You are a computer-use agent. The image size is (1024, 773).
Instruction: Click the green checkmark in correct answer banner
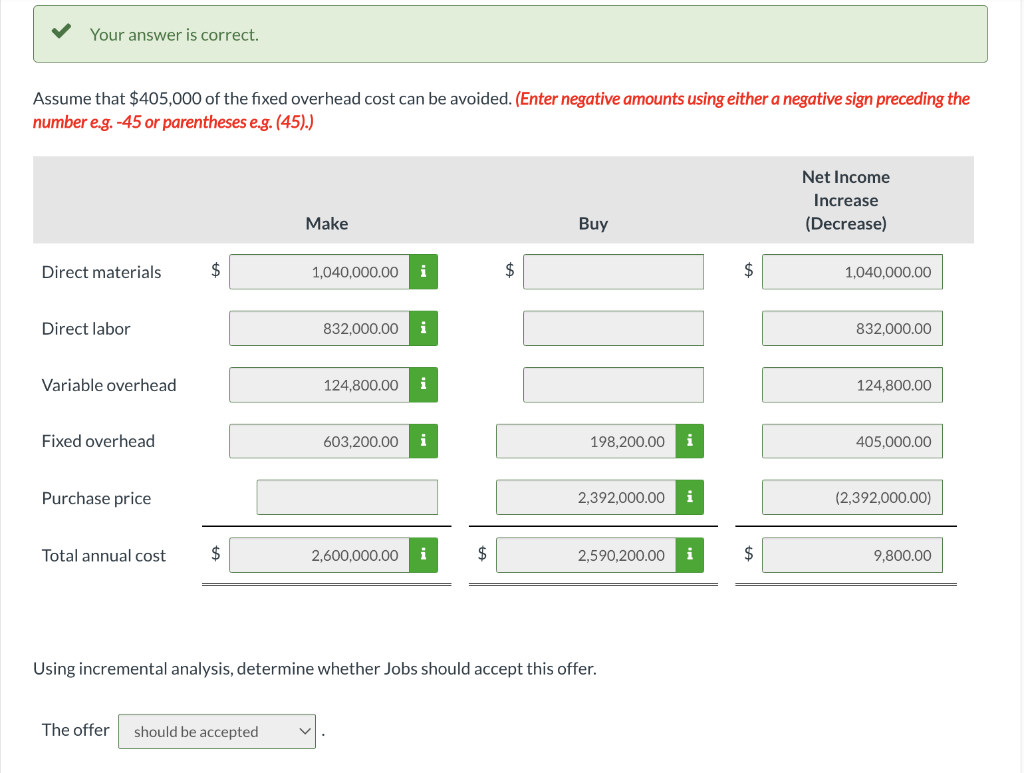point(61,31)
